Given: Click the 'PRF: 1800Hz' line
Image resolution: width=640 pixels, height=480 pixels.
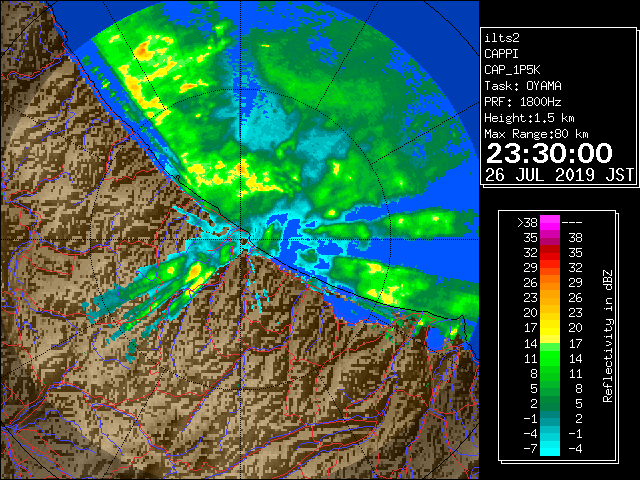Looking at the screenshot, I should coord(523,102).
